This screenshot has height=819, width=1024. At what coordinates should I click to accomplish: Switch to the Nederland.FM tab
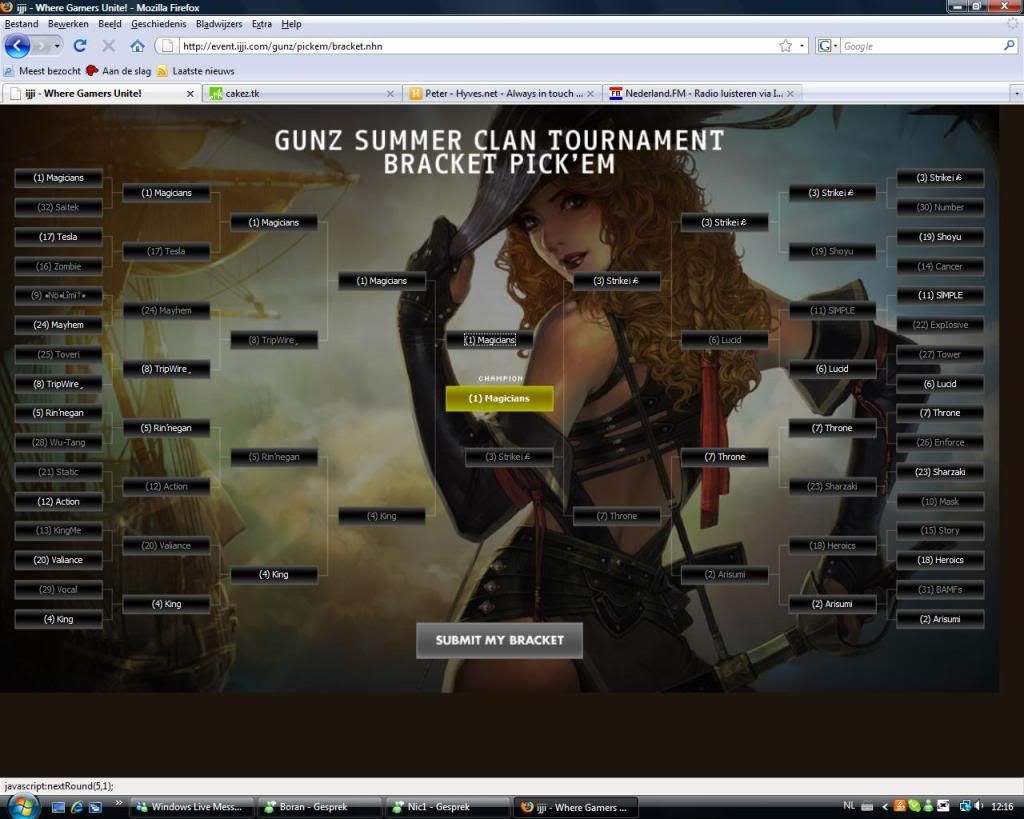coord(700,94)
